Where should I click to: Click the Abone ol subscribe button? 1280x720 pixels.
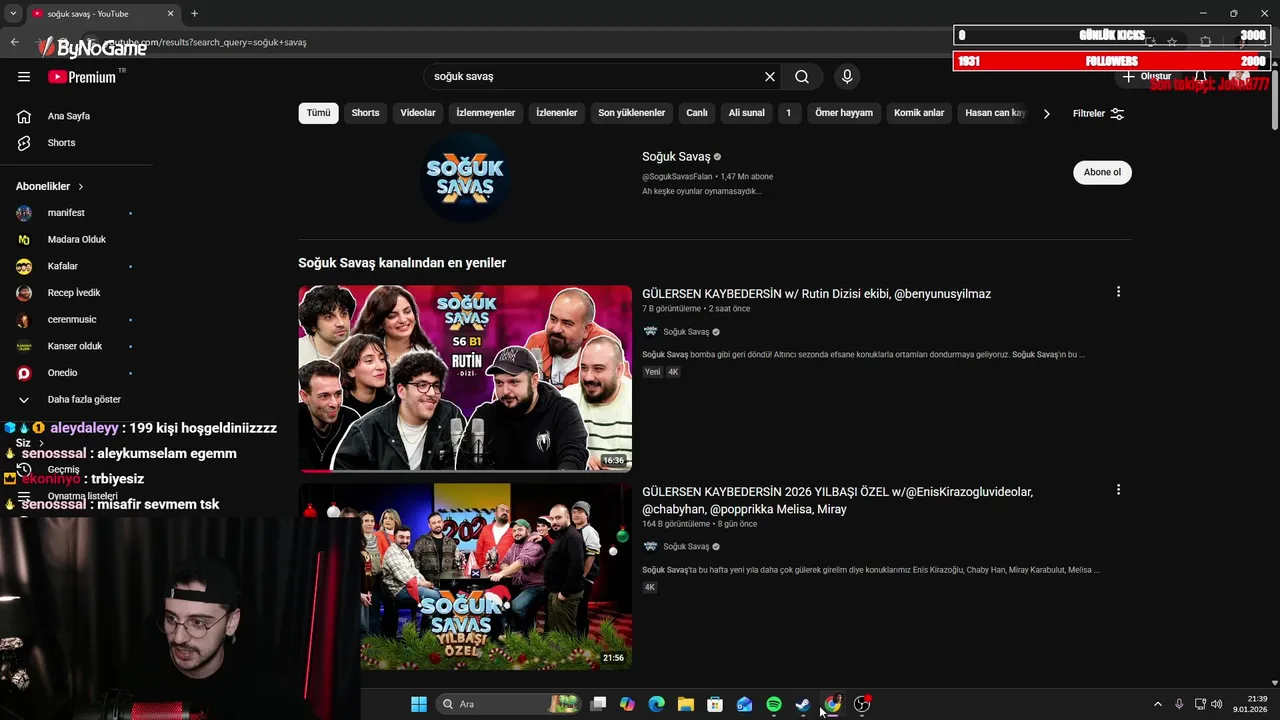1102,172
